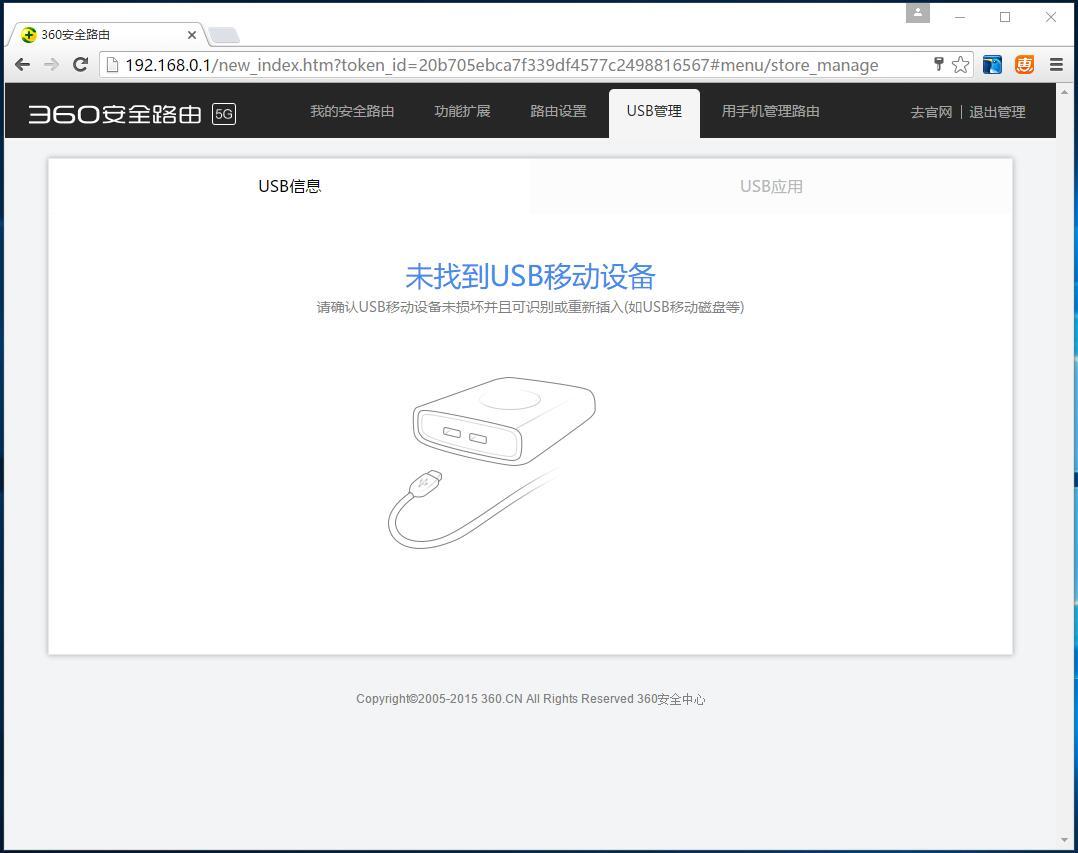This screenshot has width=1078, height=853.
Task: Click the back navigation arrow
Action: (x=22, y=64)
